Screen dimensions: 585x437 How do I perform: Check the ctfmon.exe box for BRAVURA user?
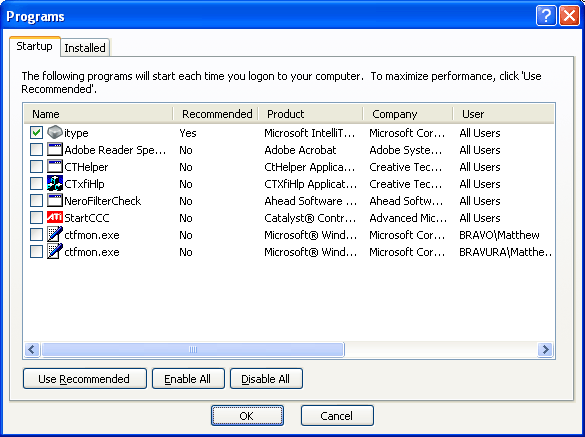37,252
